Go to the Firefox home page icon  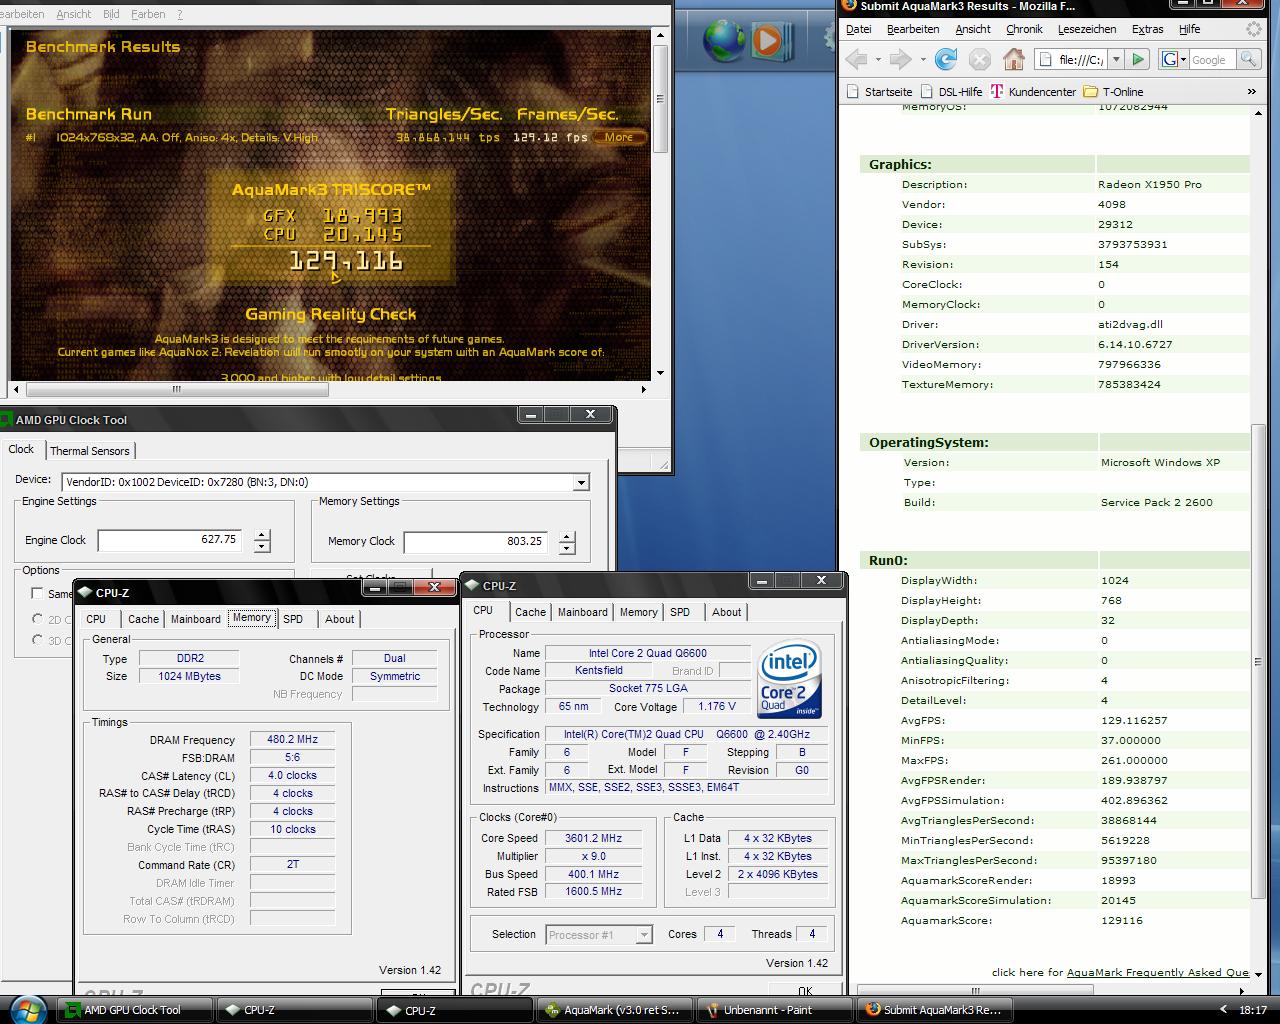[x=1014, y=60]
